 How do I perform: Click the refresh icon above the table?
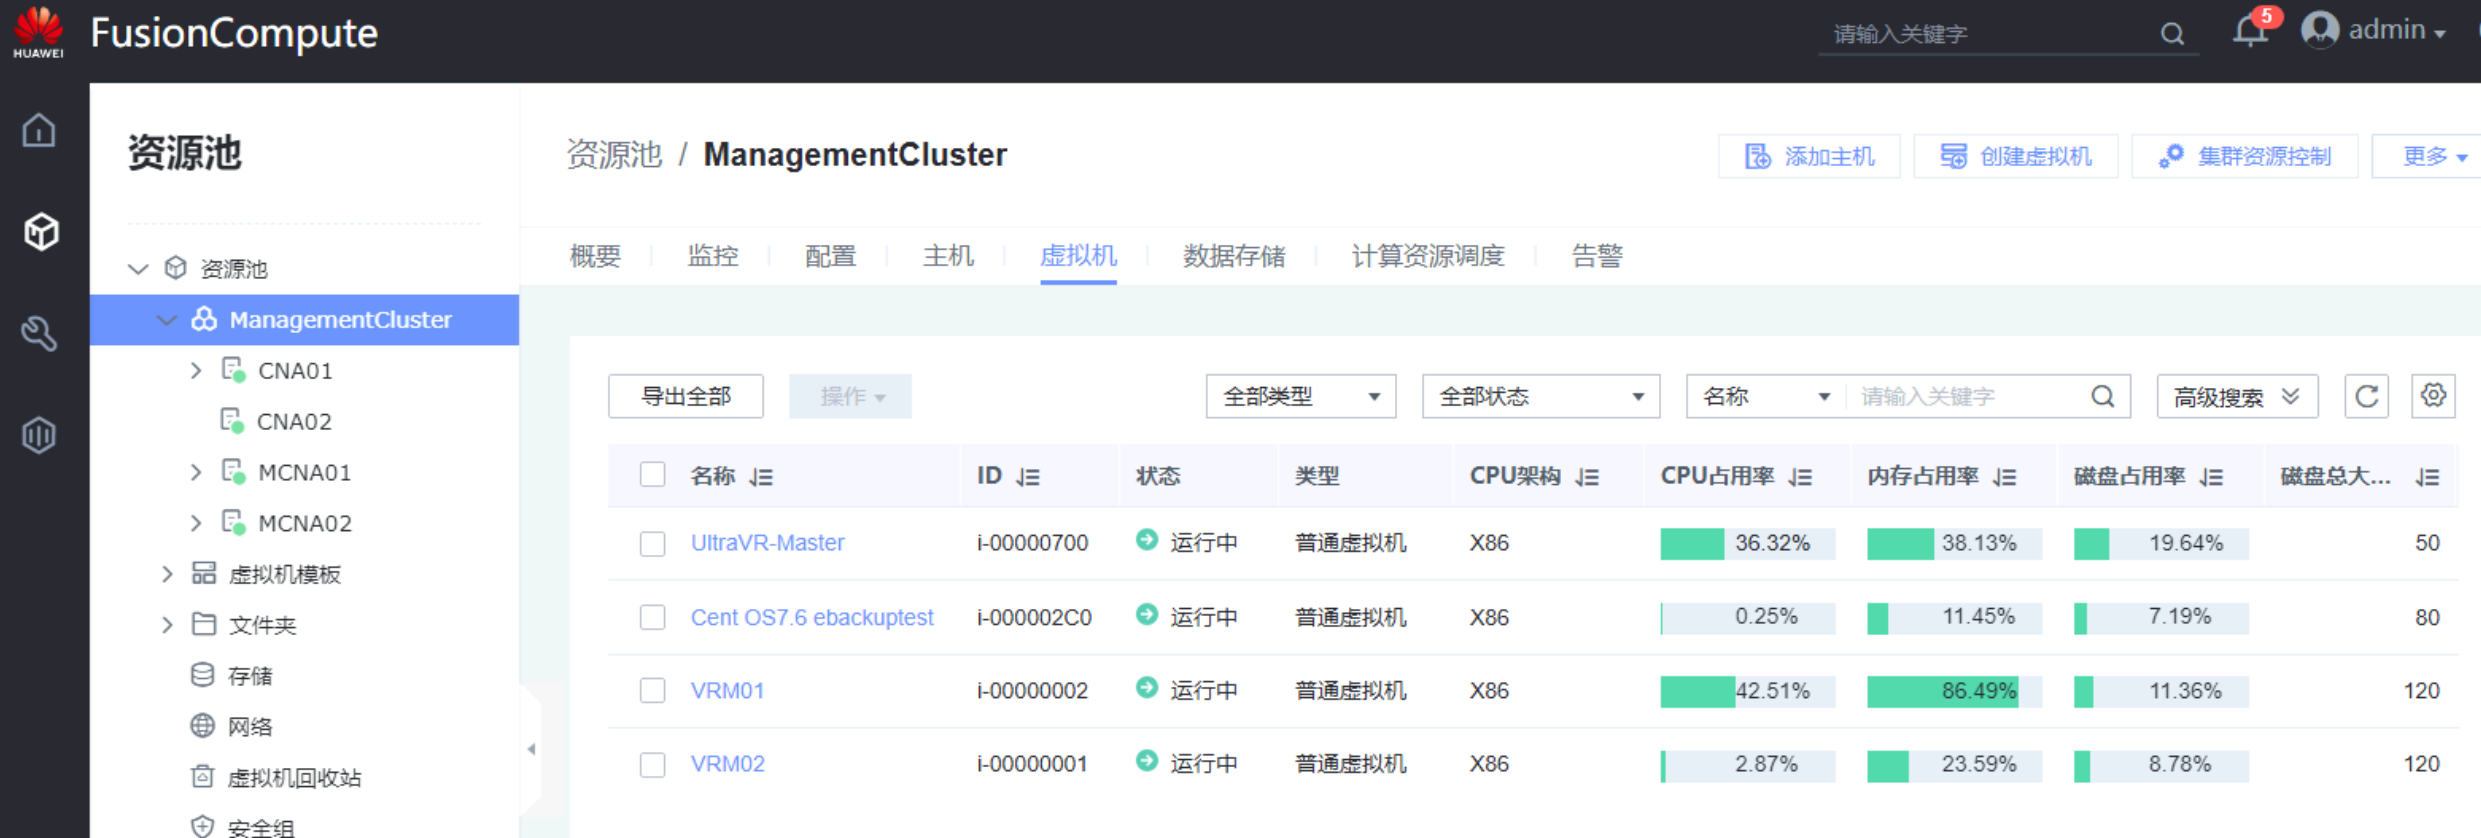tap(2366, 396)
